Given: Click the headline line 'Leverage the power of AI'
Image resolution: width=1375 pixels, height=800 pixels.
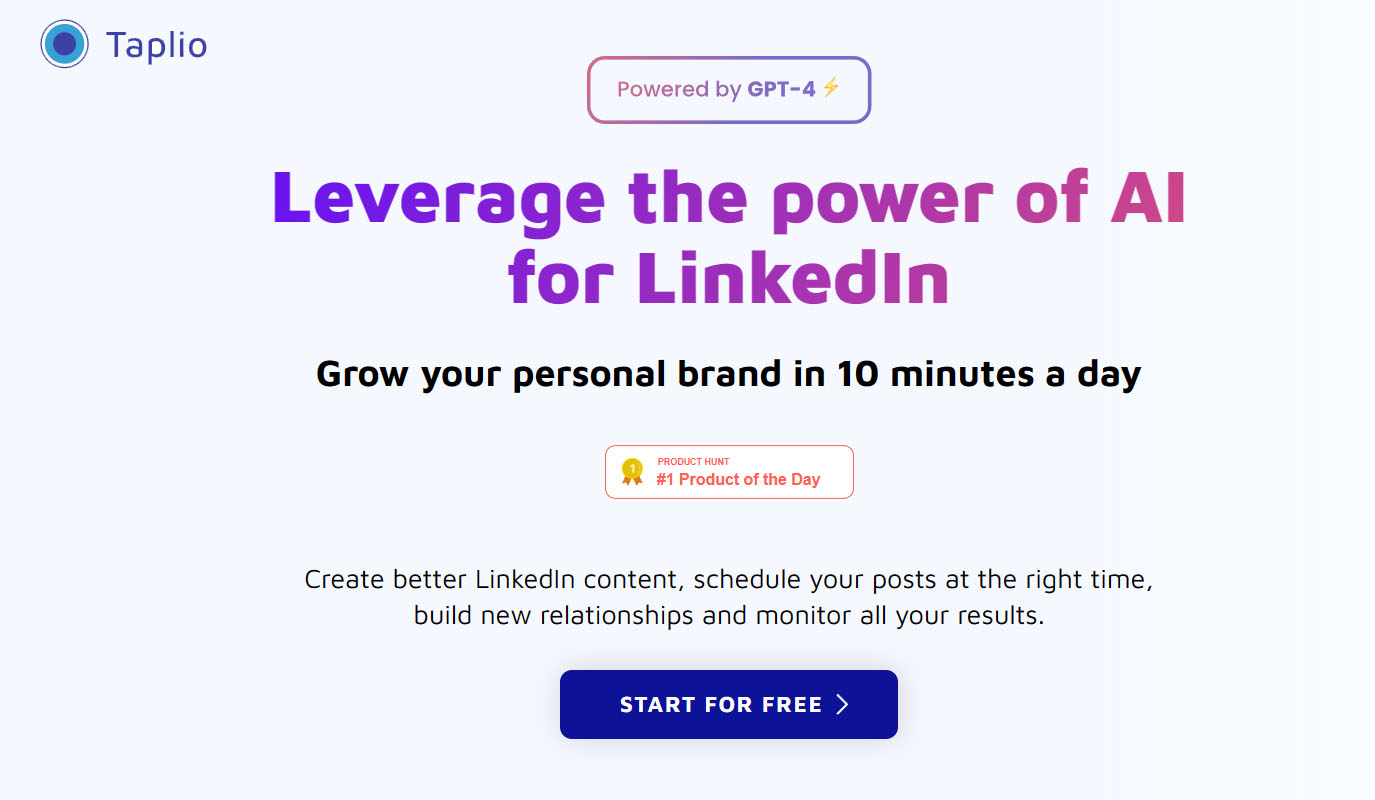Looking at the screenshot, I should 729,198.
